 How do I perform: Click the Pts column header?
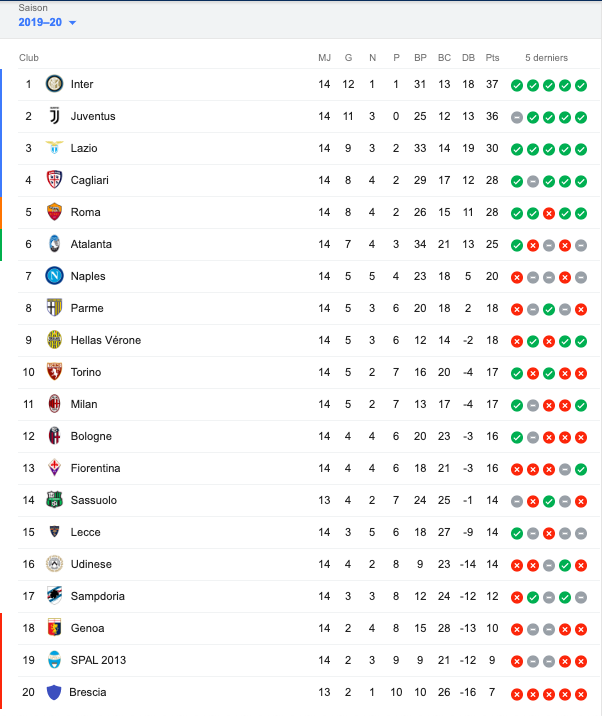tap(492, 58)
